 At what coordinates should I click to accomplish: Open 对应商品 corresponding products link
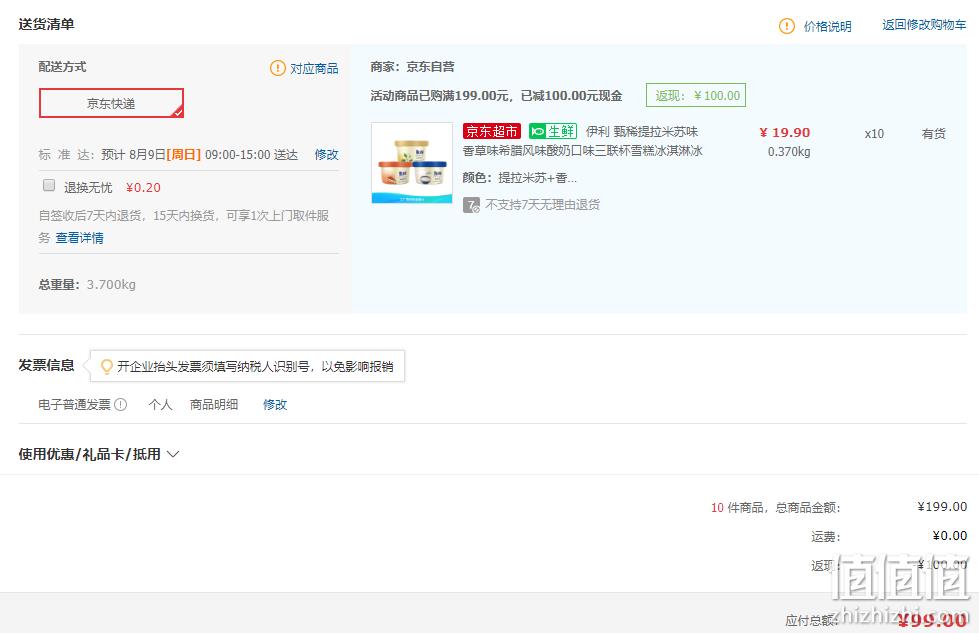coord(314,69)
